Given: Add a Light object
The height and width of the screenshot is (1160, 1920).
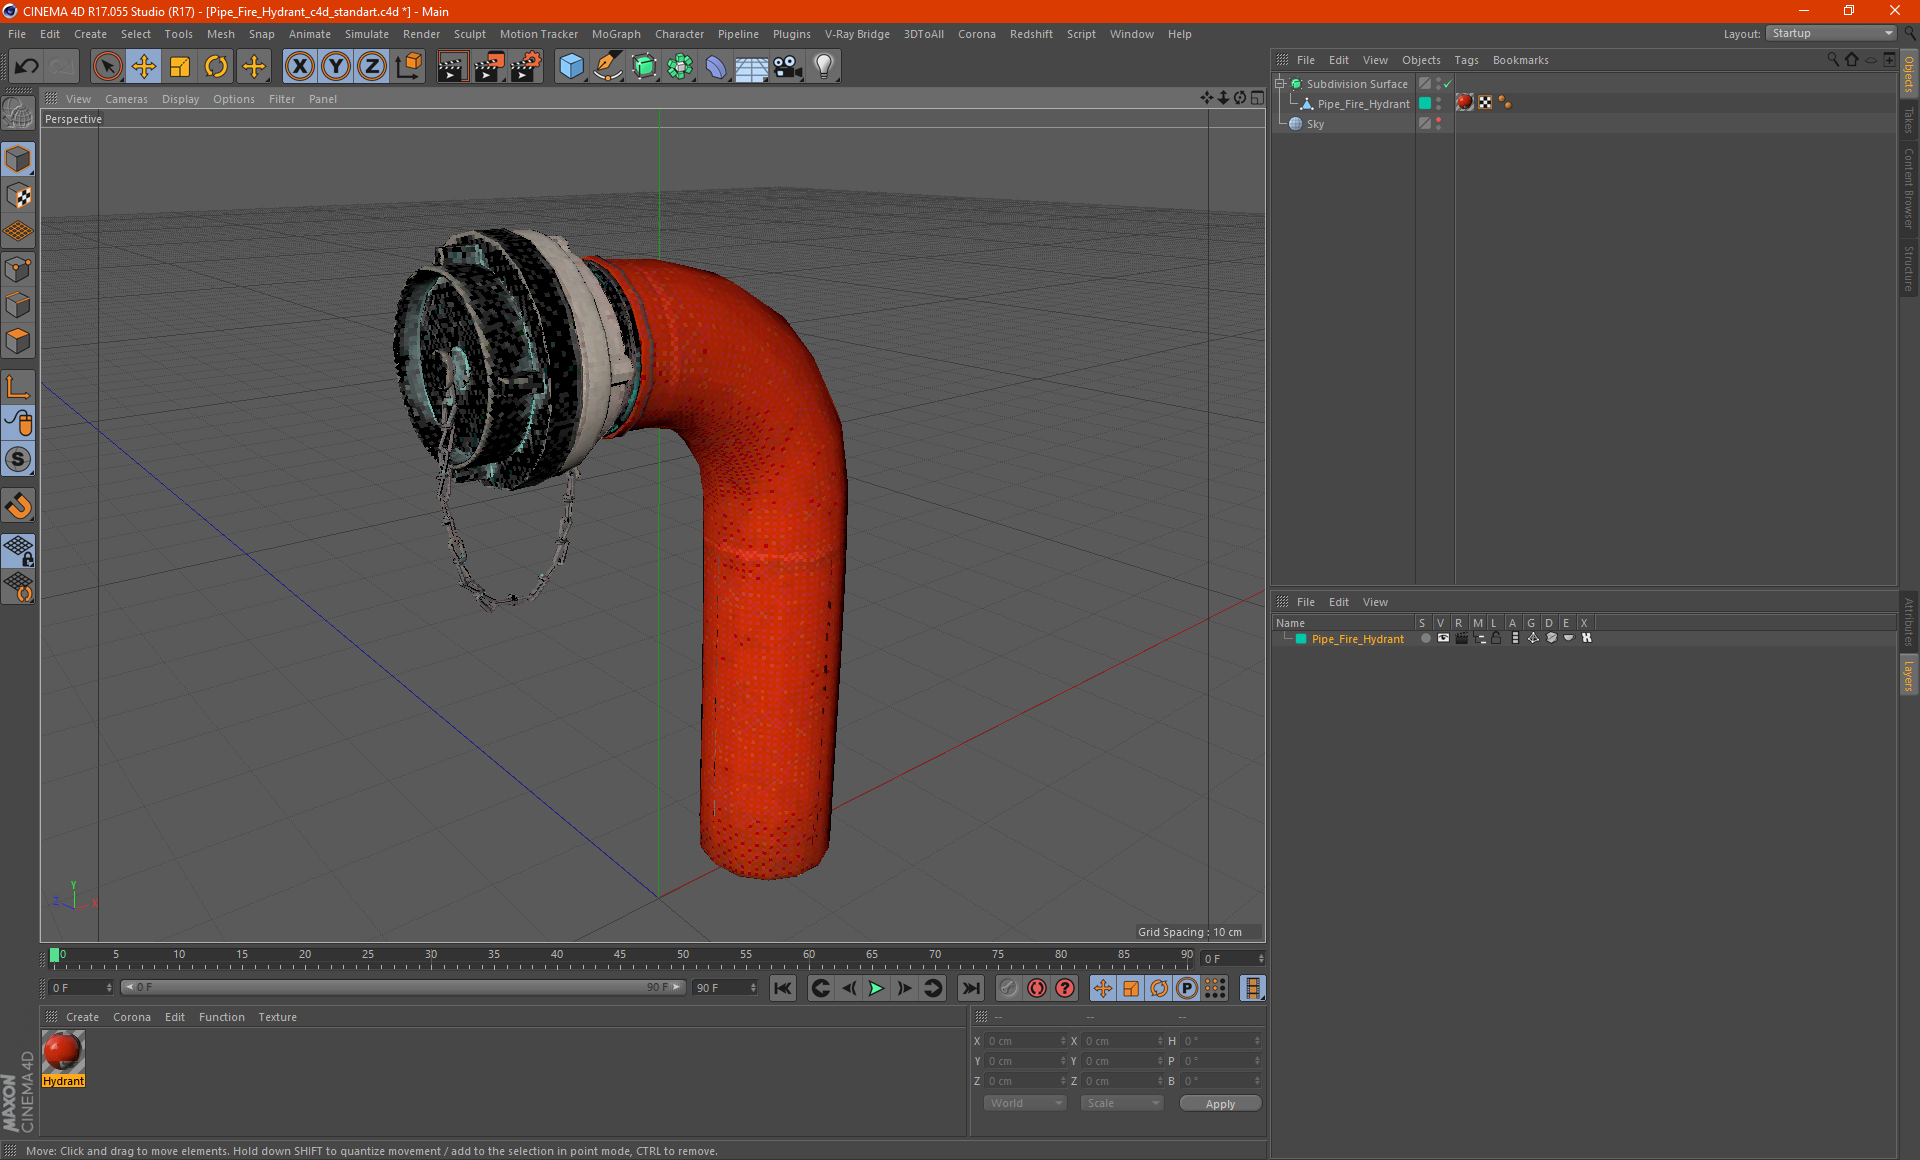Looking at the screenshot, I should [x=824, y=67].
